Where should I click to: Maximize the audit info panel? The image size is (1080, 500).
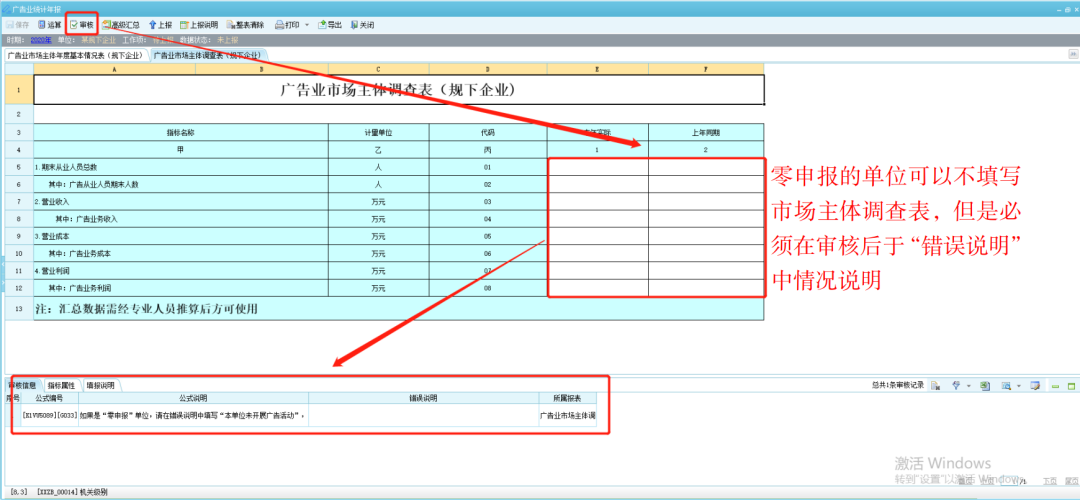point(1071,386)
